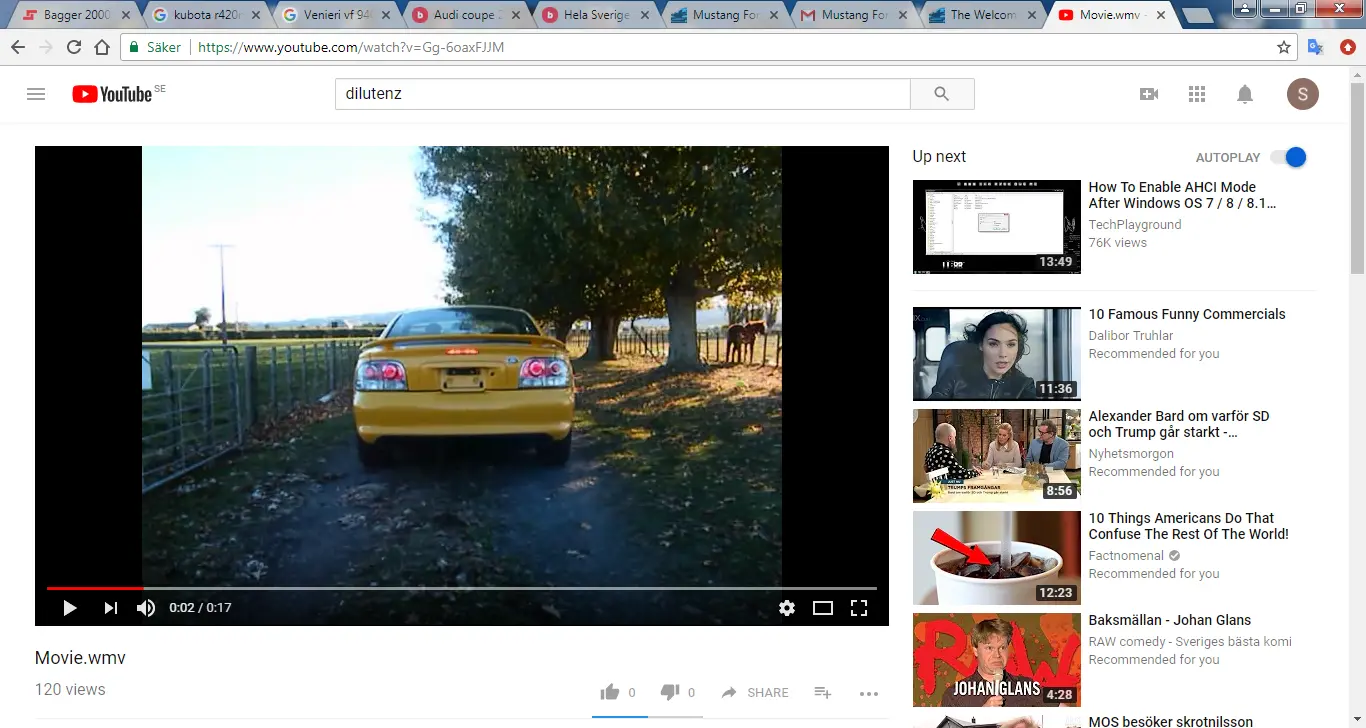1366x728 pixels.
Task: Open Alexander Bard om varför SD title
Action: 1179,424
